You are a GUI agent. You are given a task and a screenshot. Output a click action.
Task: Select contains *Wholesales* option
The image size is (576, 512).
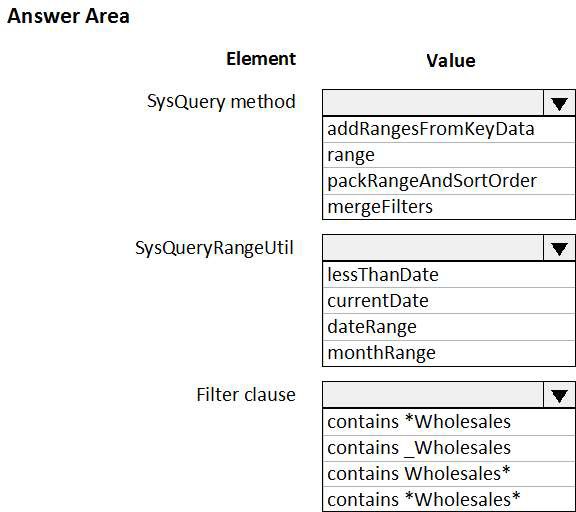(x=449, y=499)
